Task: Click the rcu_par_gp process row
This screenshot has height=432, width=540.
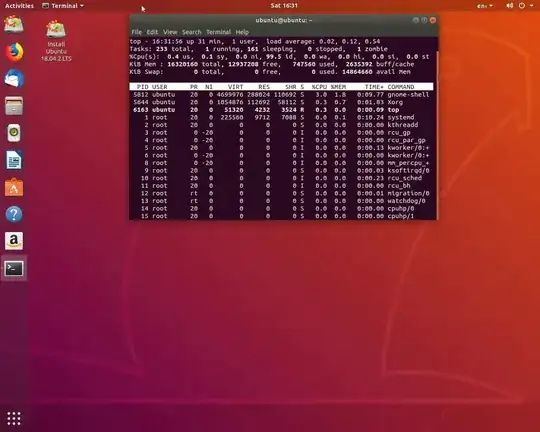Action: coord(281,140)
